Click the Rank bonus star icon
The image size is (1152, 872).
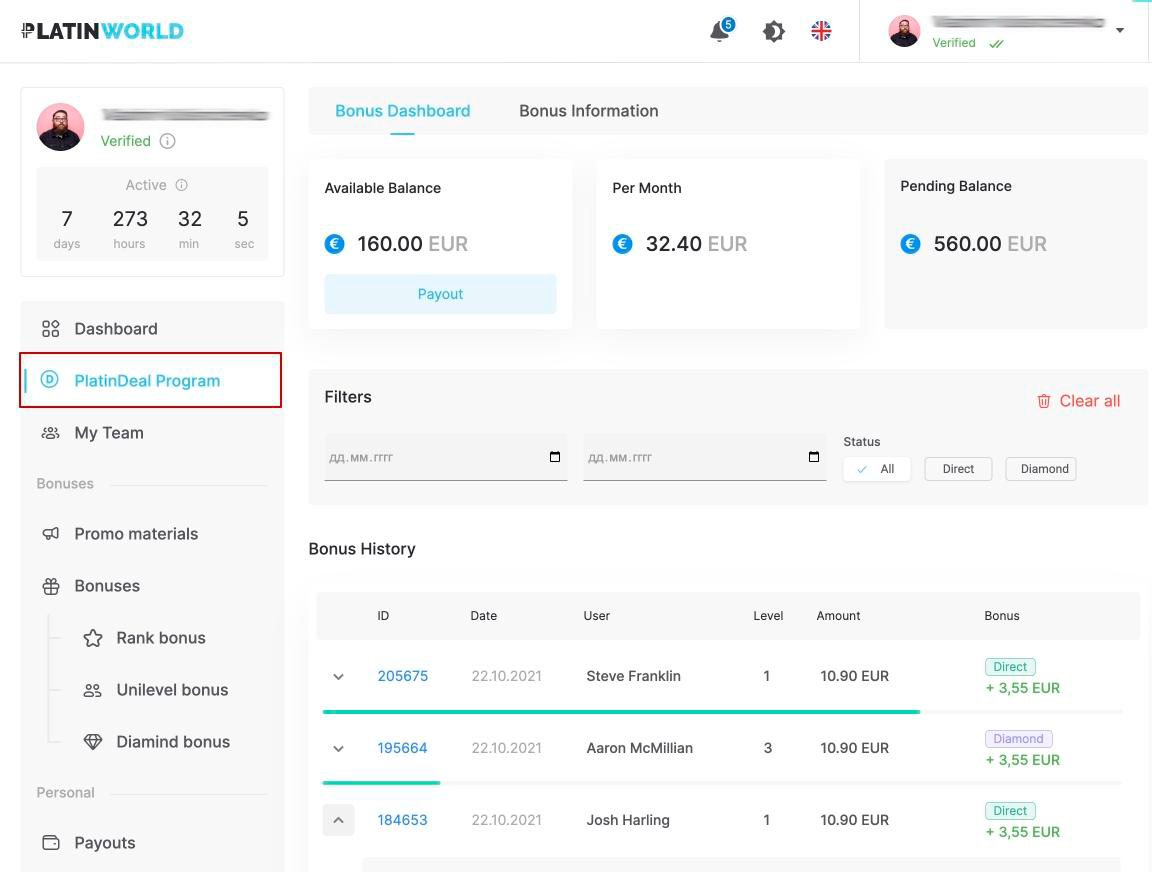coord(93,638)
